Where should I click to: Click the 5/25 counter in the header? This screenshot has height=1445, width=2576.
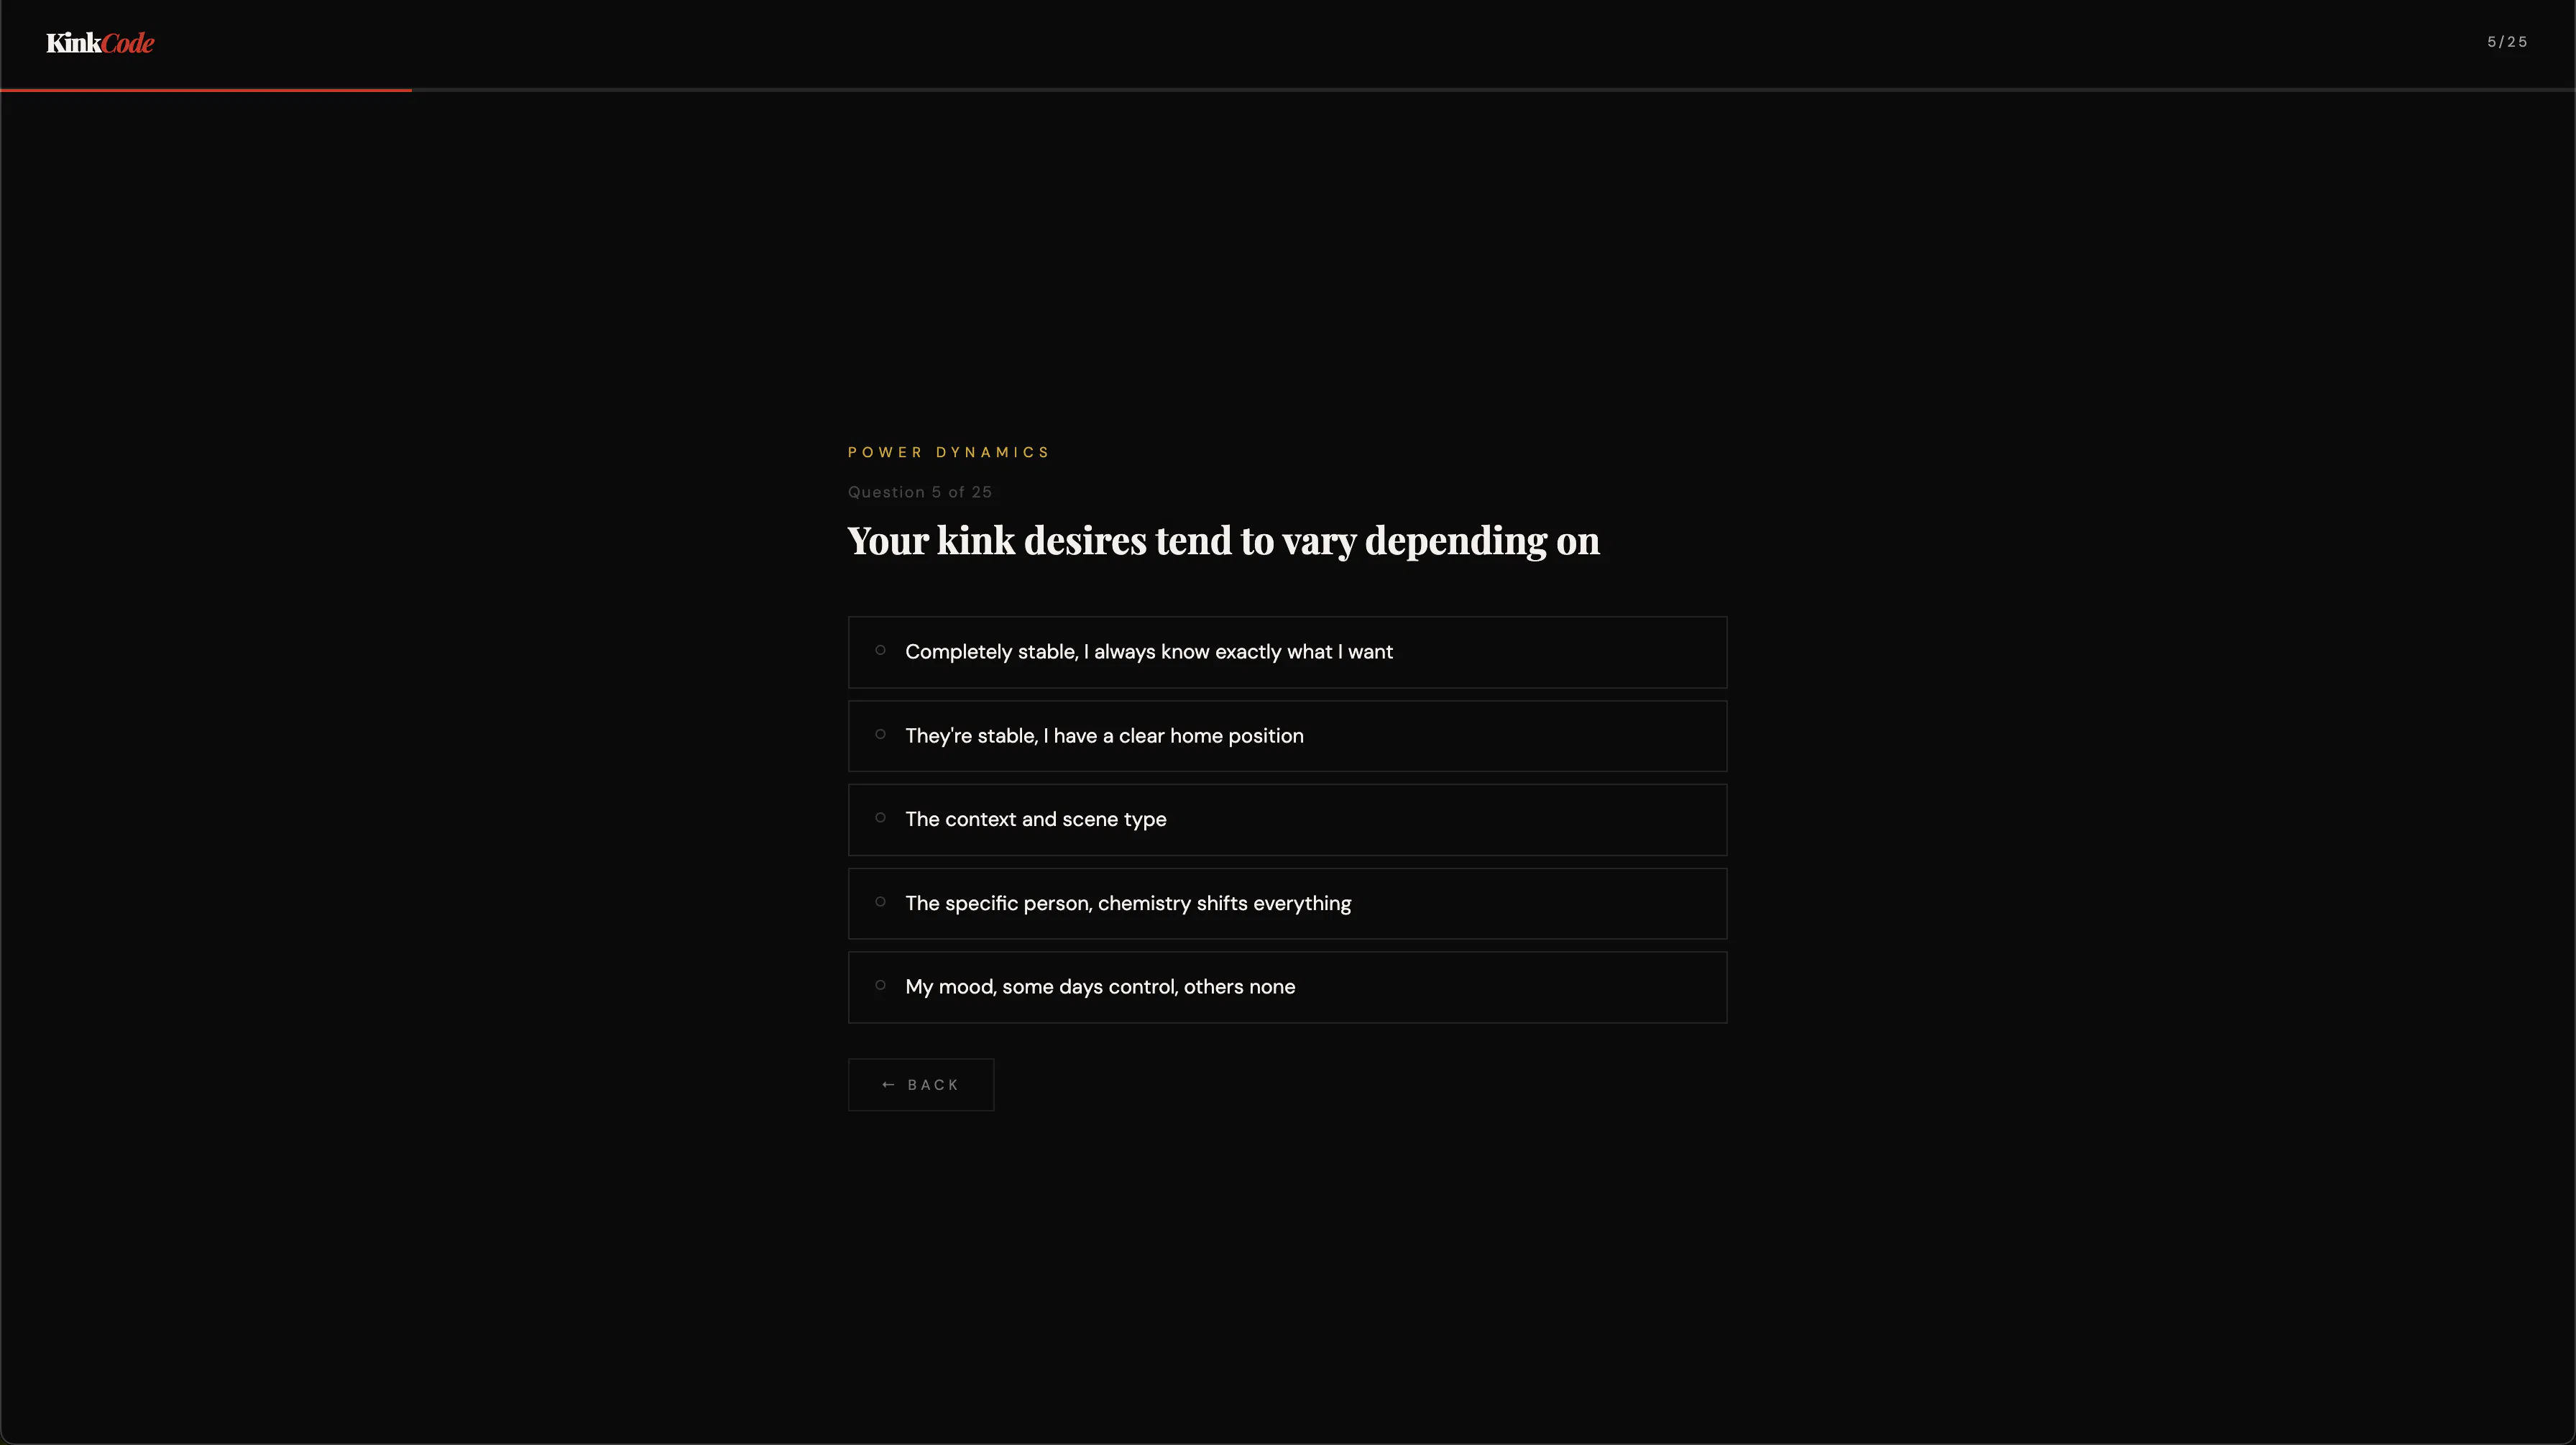tap(2507, 42)
